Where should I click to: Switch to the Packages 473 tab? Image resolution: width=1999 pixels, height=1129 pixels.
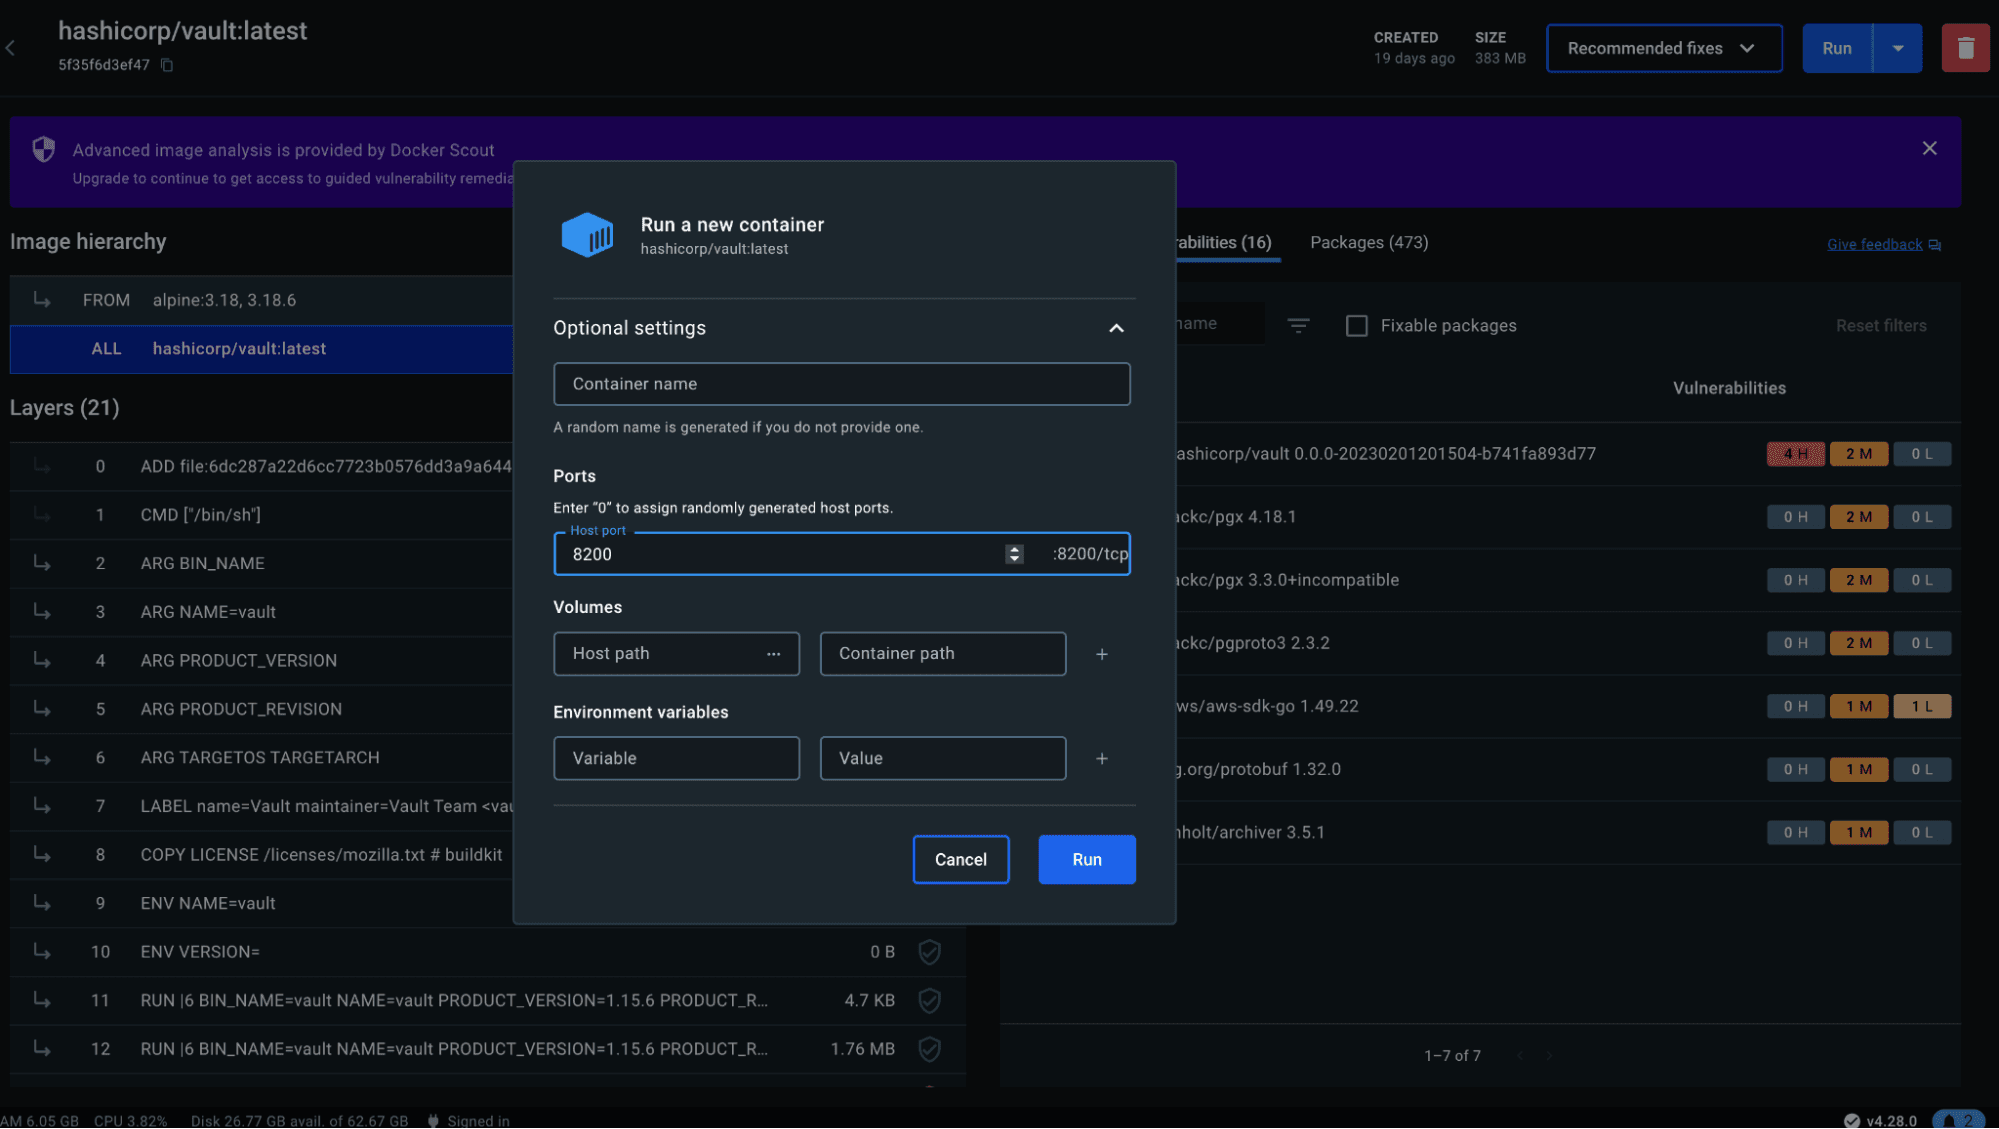click(x=1369, y=242)
